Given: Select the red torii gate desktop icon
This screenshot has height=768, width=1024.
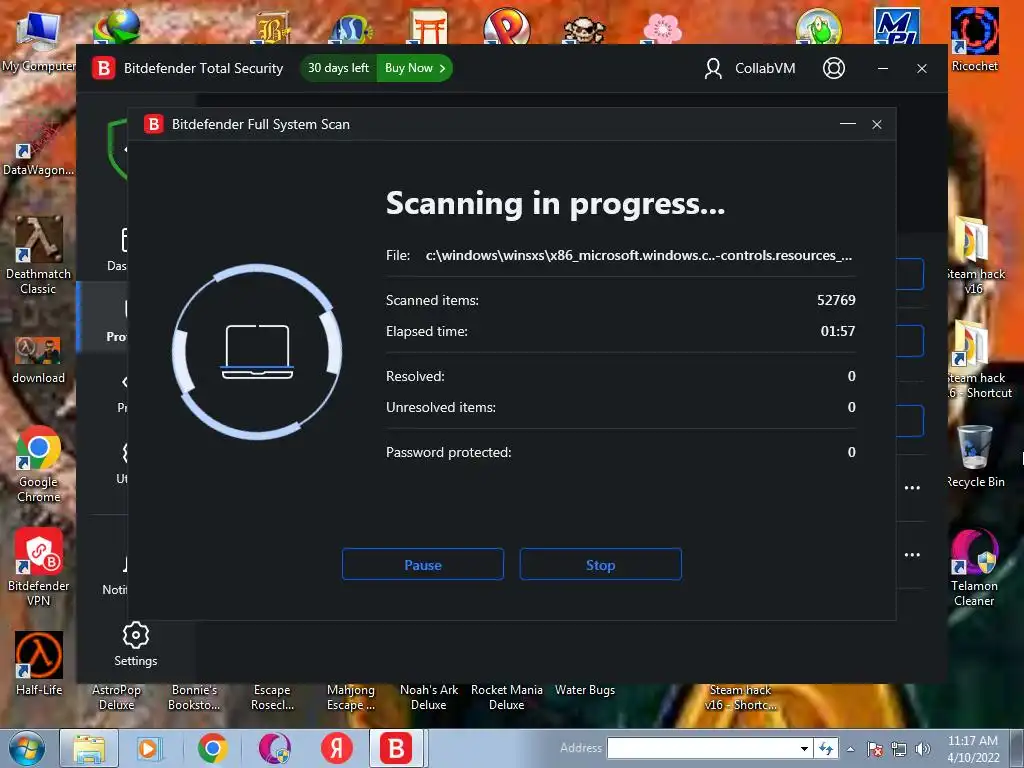Looking at the screenshot, I should (429, 27).
